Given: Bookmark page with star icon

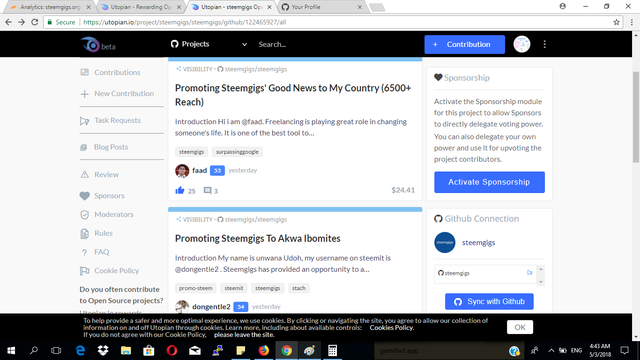Looking at the screenshot, I should tap(616, 22).
